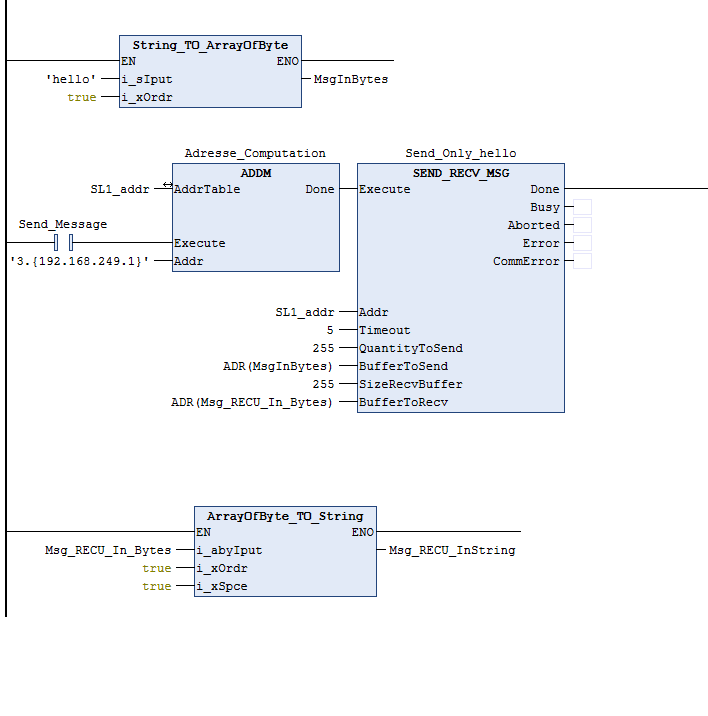Select the Busy output placeholder box
708x716 pixels.
pos(582,207)
